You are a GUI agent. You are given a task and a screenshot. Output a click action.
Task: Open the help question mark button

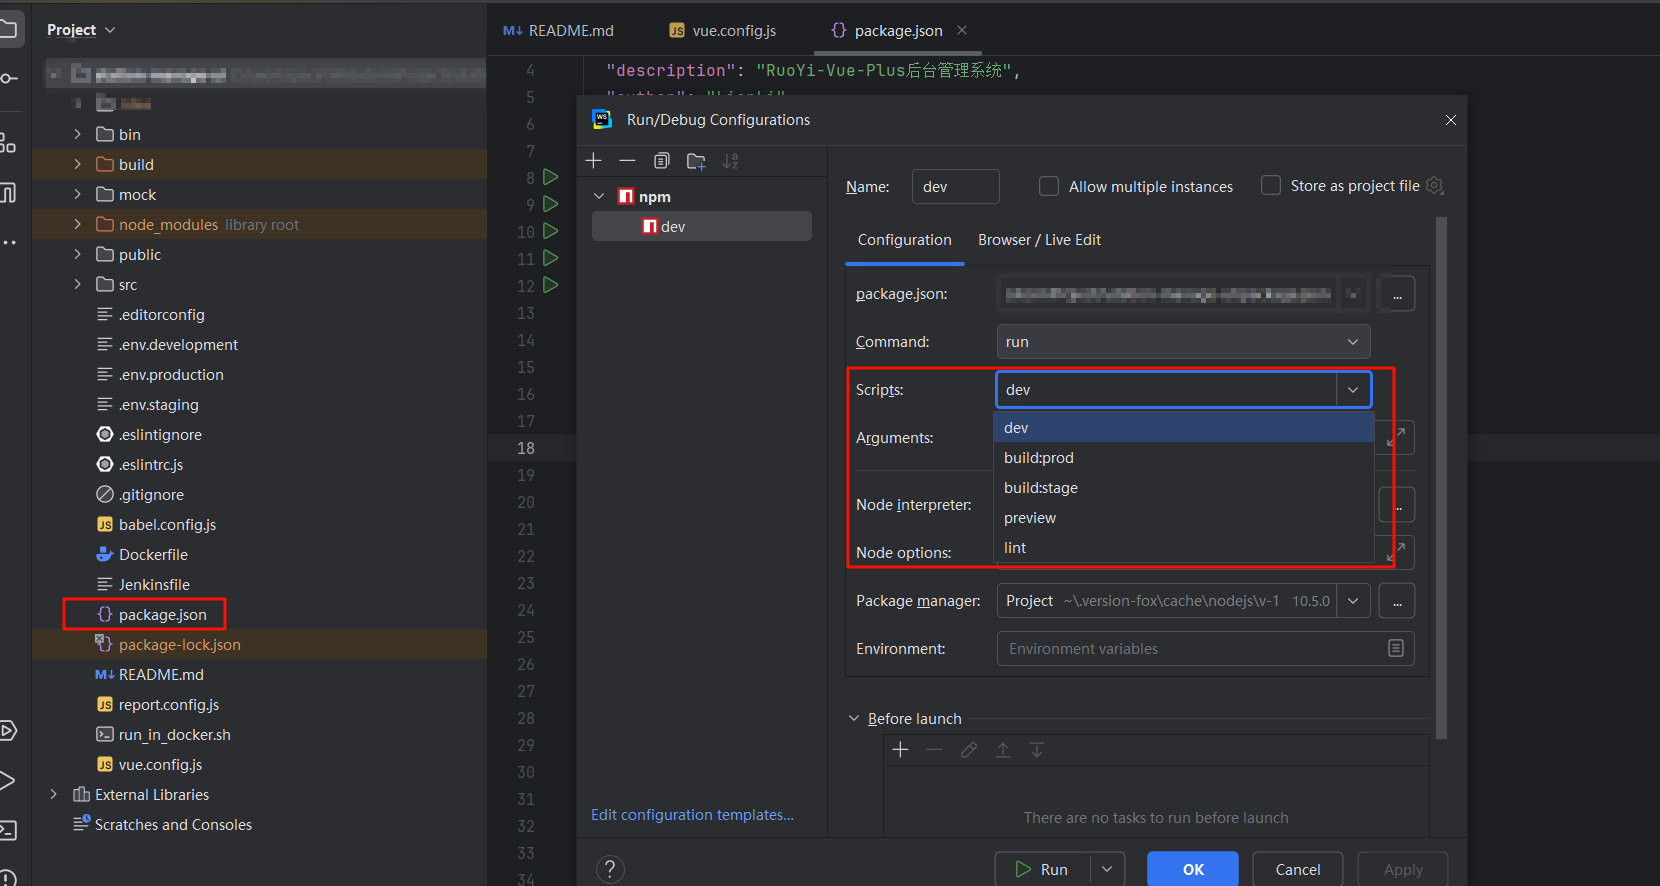tap(610, 869)
